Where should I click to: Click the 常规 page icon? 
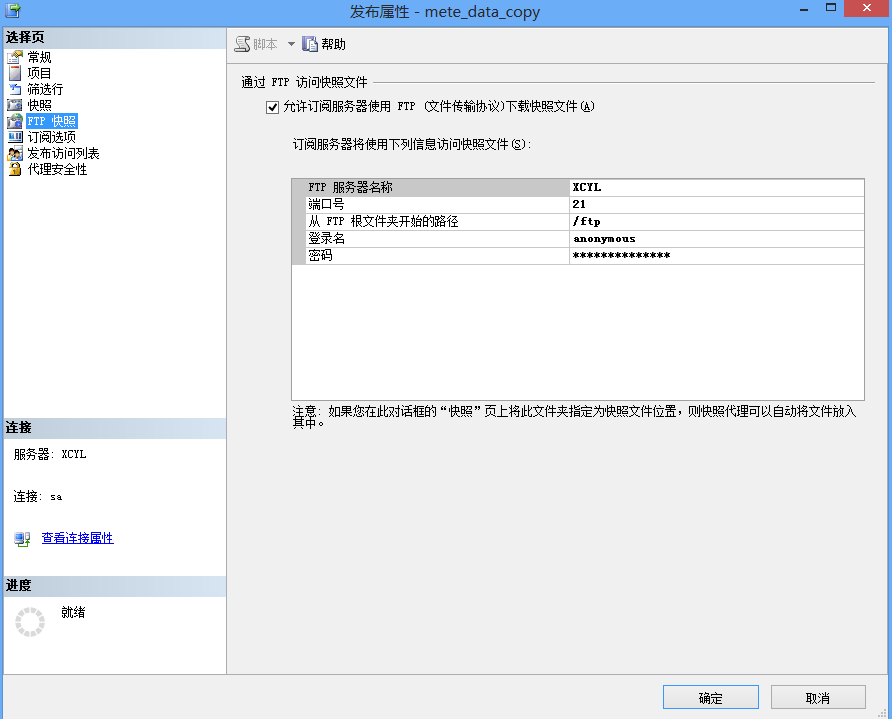(x=15, y=57)
